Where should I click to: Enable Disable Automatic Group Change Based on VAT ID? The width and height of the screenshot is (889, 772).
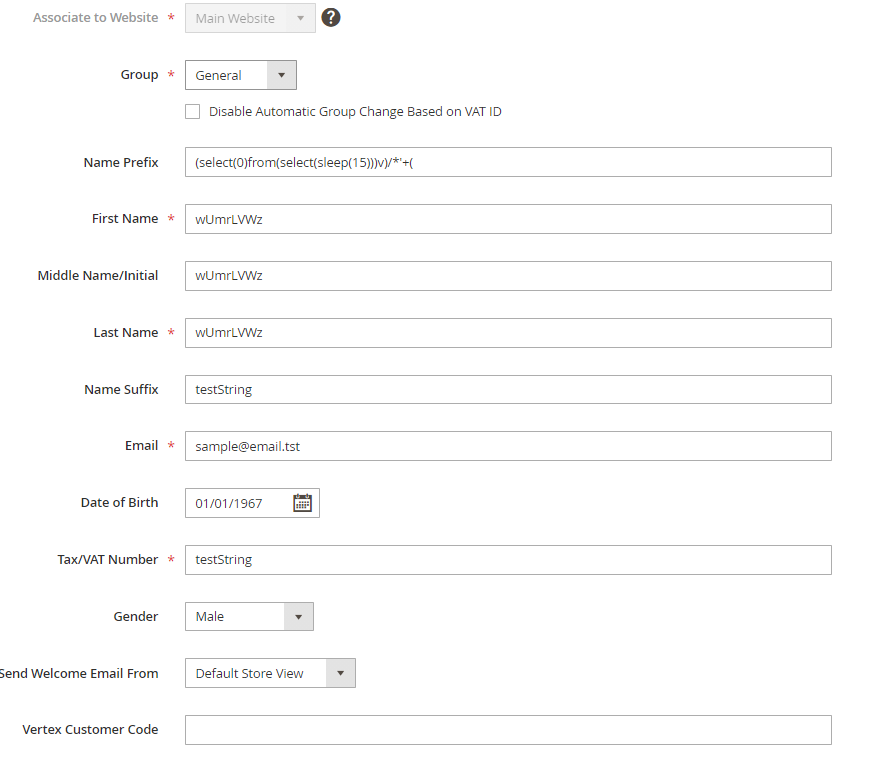(x=192, y=111)
